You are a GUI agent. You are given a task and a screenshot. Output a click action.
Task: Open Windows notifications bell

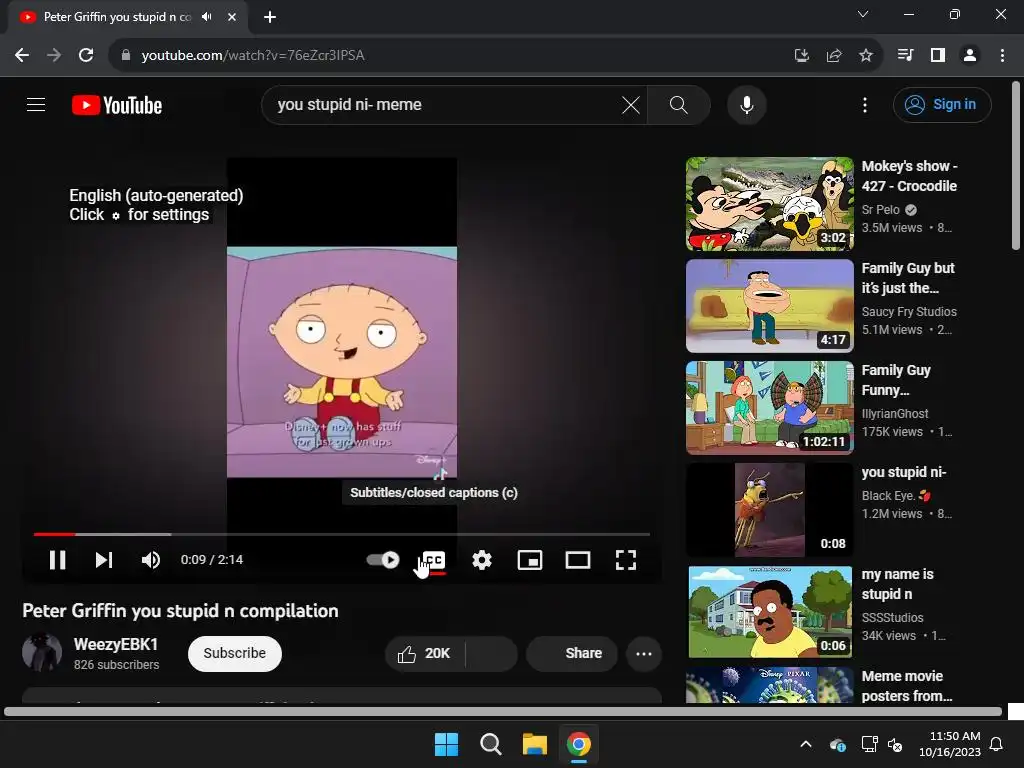[x=997, y=744]
